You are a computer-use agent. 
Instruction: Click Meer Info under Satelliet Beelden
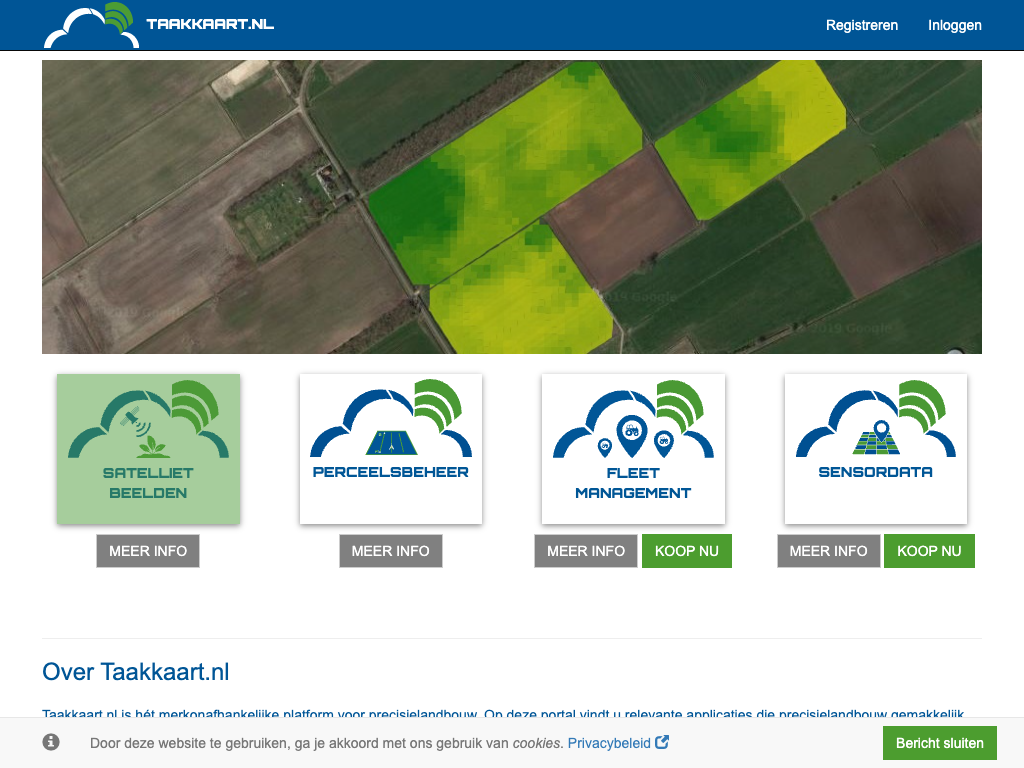coord(148,551)
